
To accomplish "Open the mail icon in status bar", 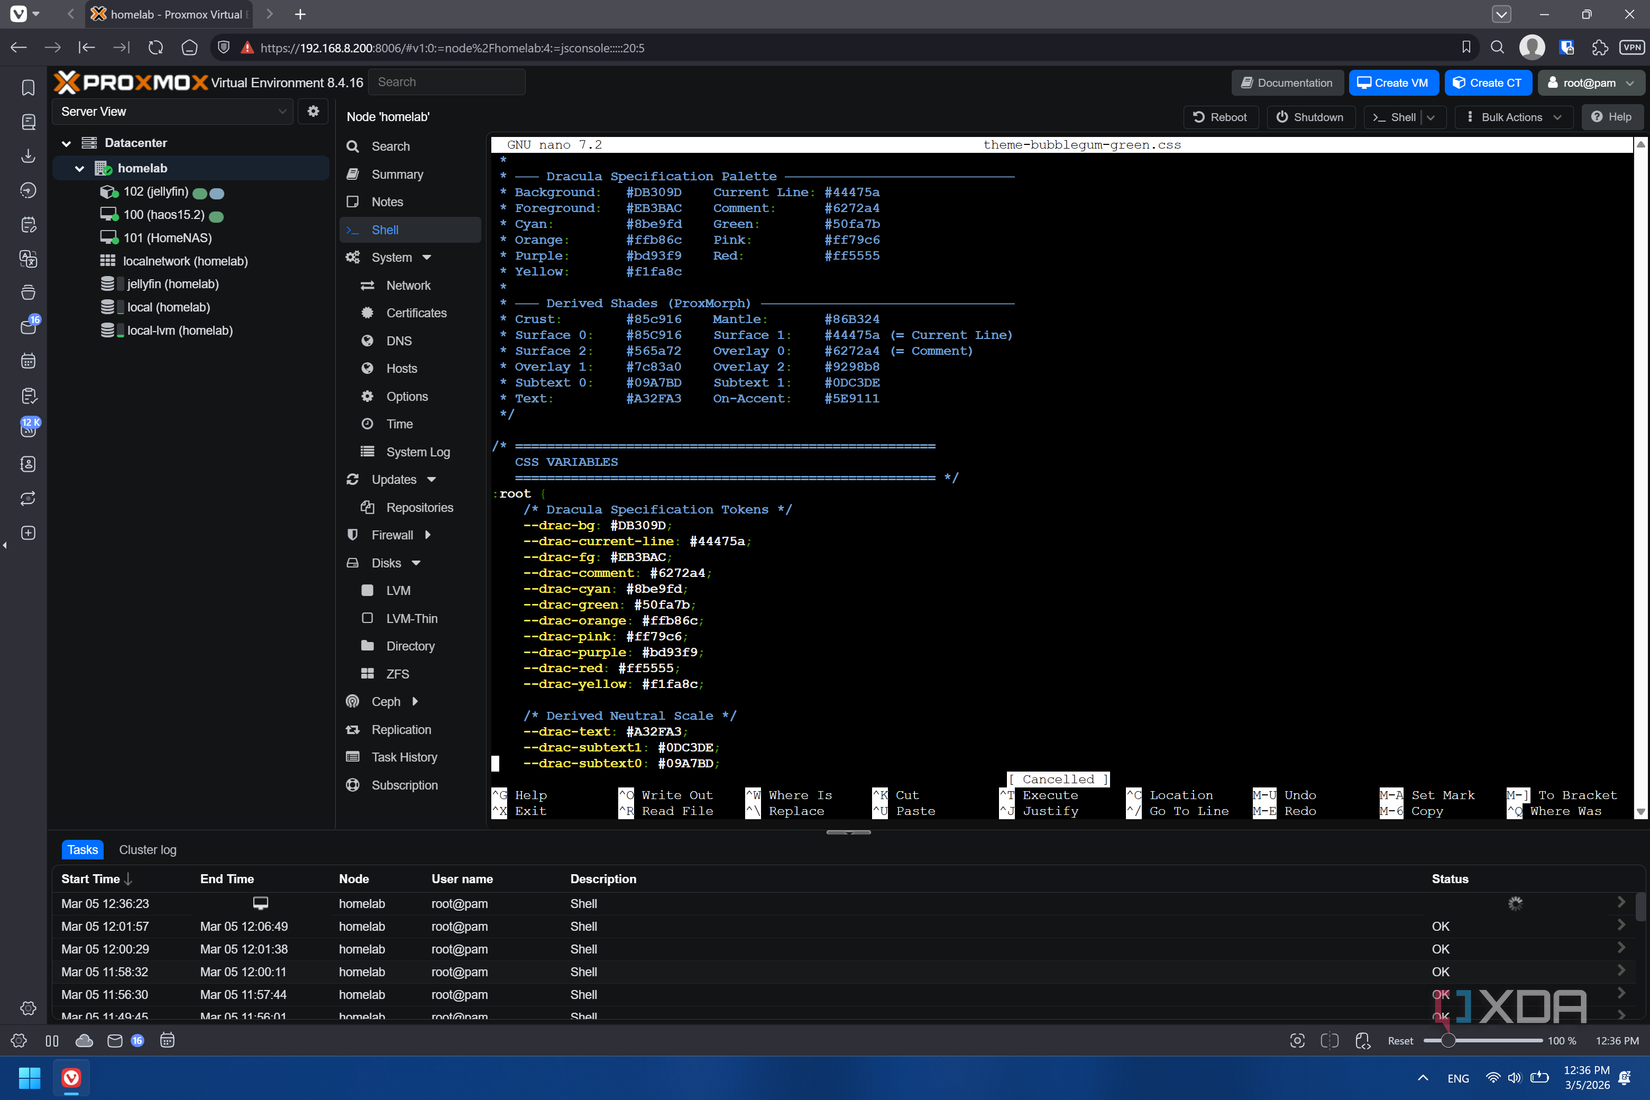I will pyautogui.click(x=115, y=1041).
